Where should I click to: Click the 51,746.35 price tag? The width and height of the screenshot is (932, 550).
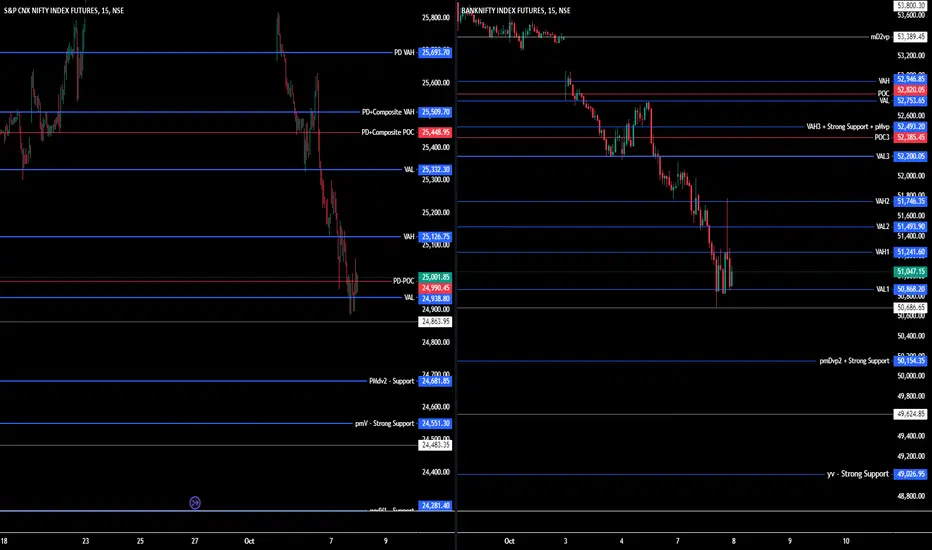coord(911,201)
